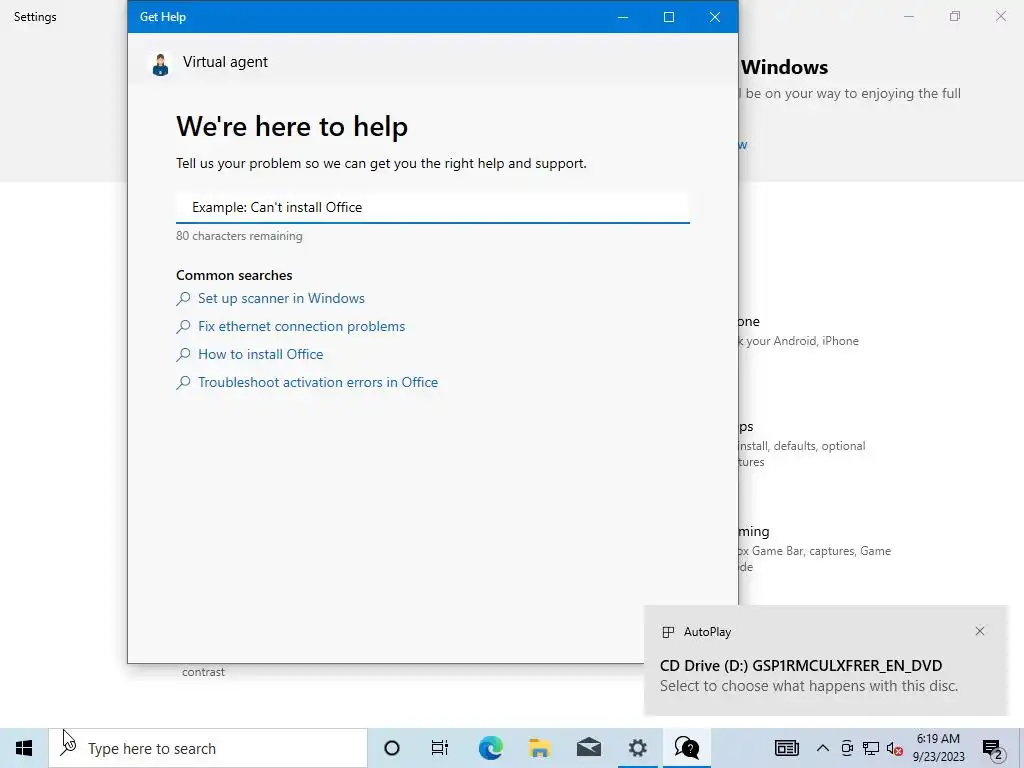1024x768 pixels.
Task: Close the Get Help window
Action: click(x=715, y=17)
